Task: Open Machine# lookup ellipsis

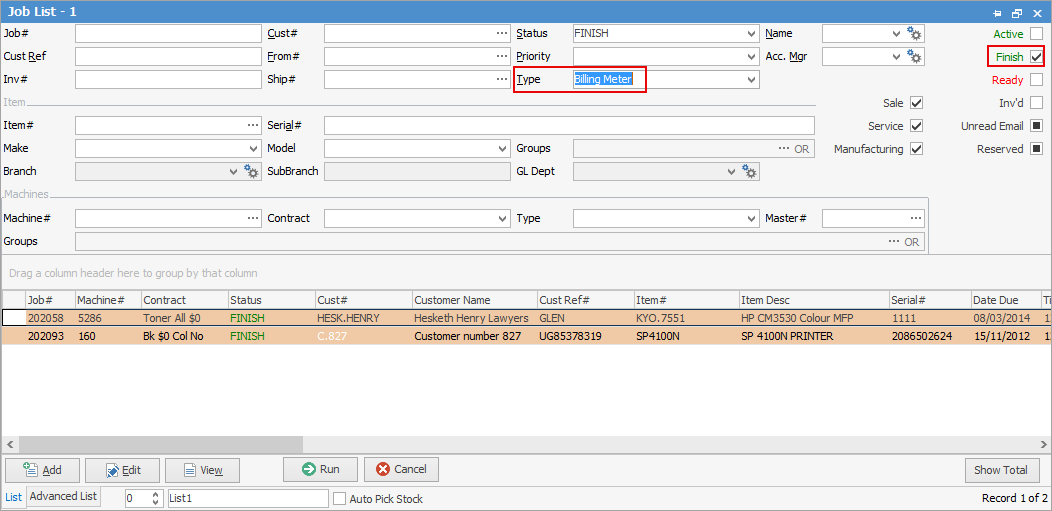Action: [x=253, y=218]
